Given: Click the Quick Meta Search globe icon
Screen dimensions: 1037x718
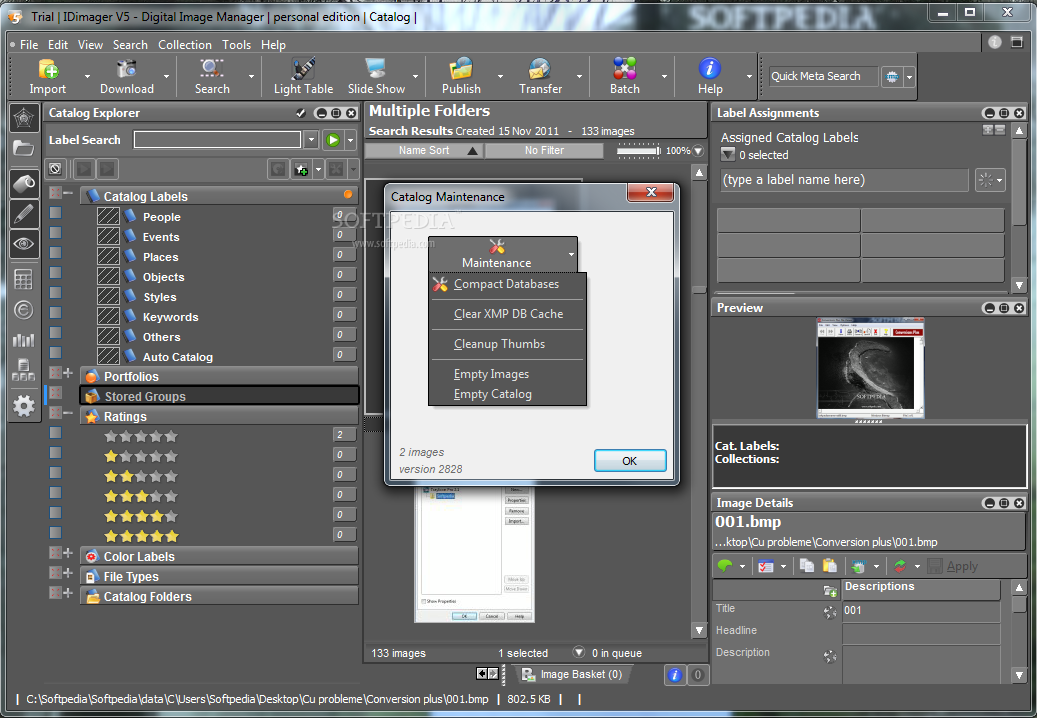Looking at the screenshot, I should (x=892, y=77).
